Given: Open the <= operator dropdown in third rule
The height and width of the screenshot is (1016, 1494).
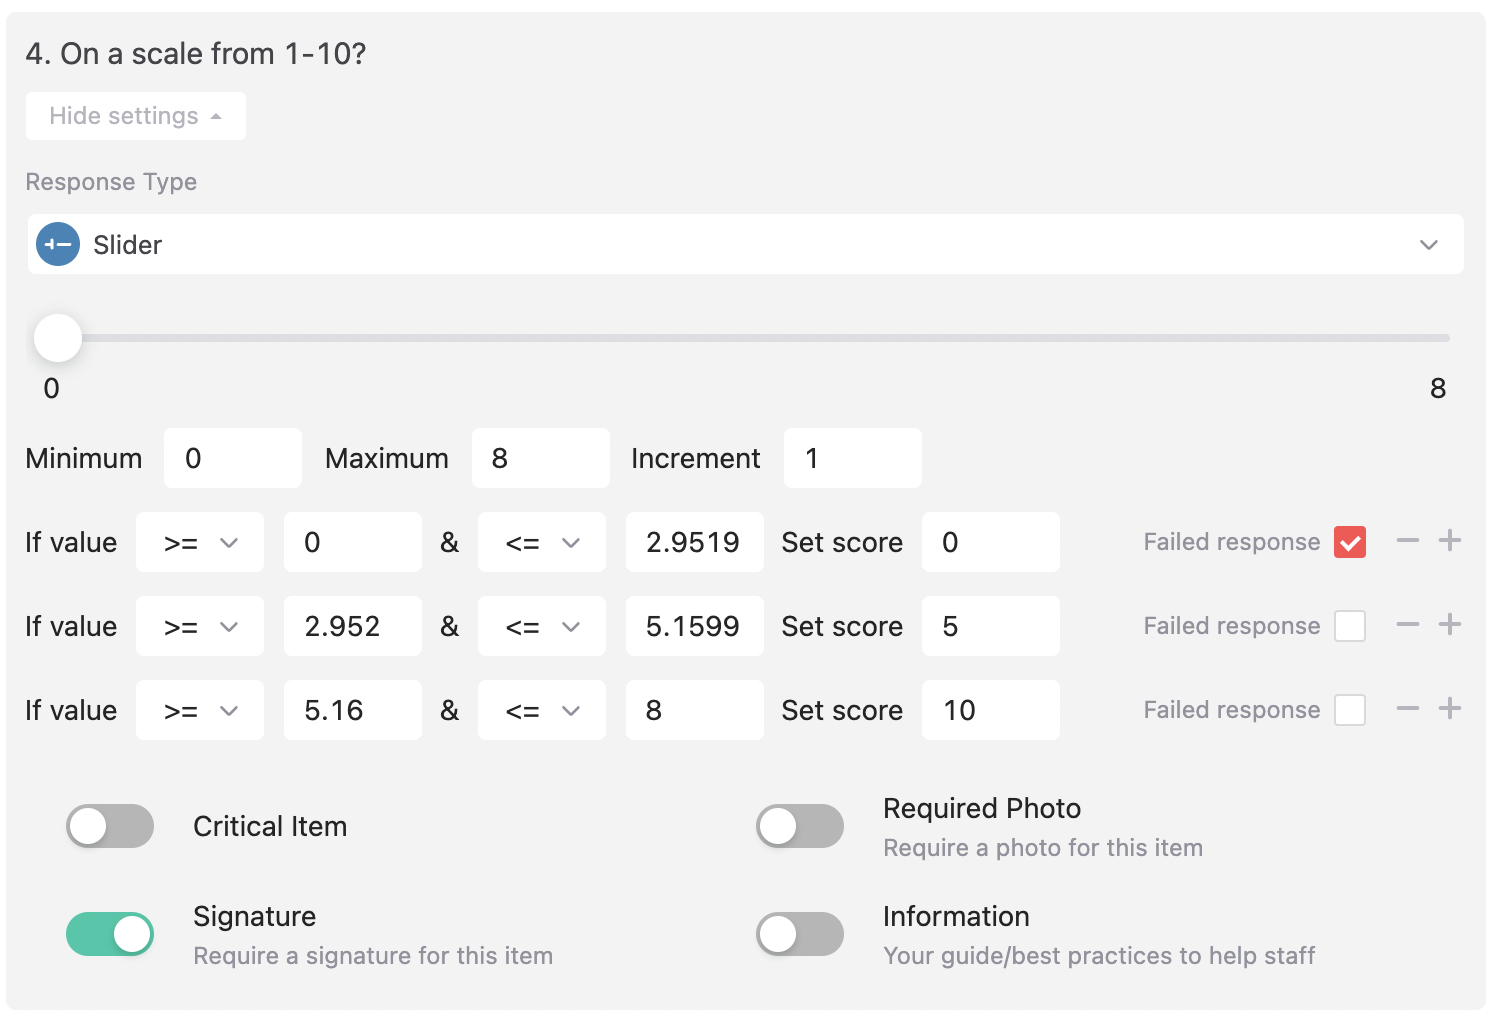Looking at the screenshot, I should click(542, 710).
